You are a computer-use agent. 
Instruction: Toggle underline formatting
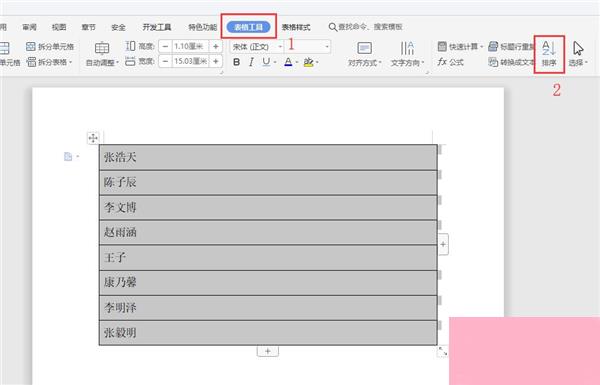click(x=266, y=62)
